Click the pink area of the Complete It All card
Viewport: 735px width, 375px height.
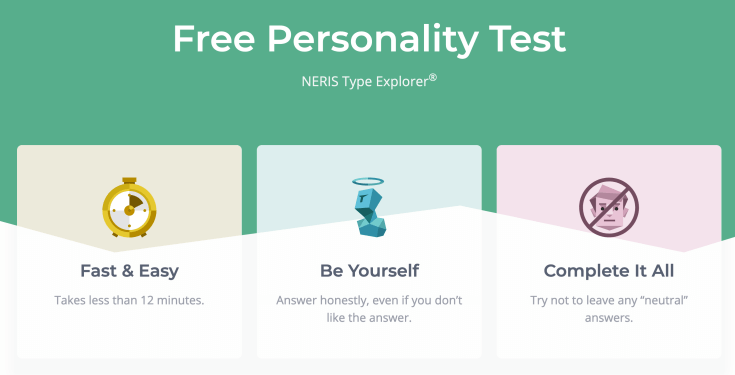click(x=680, y=188)
